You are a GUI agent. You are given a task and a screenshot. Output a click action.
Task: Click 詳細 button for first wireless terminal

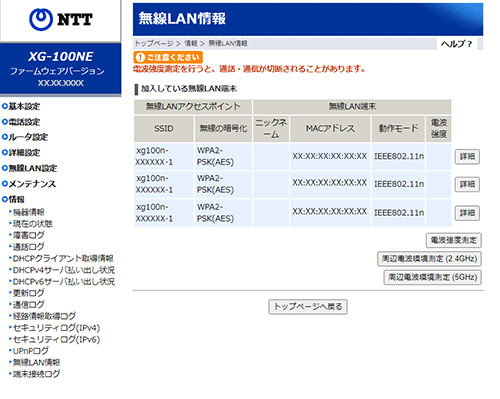[467, 156]
